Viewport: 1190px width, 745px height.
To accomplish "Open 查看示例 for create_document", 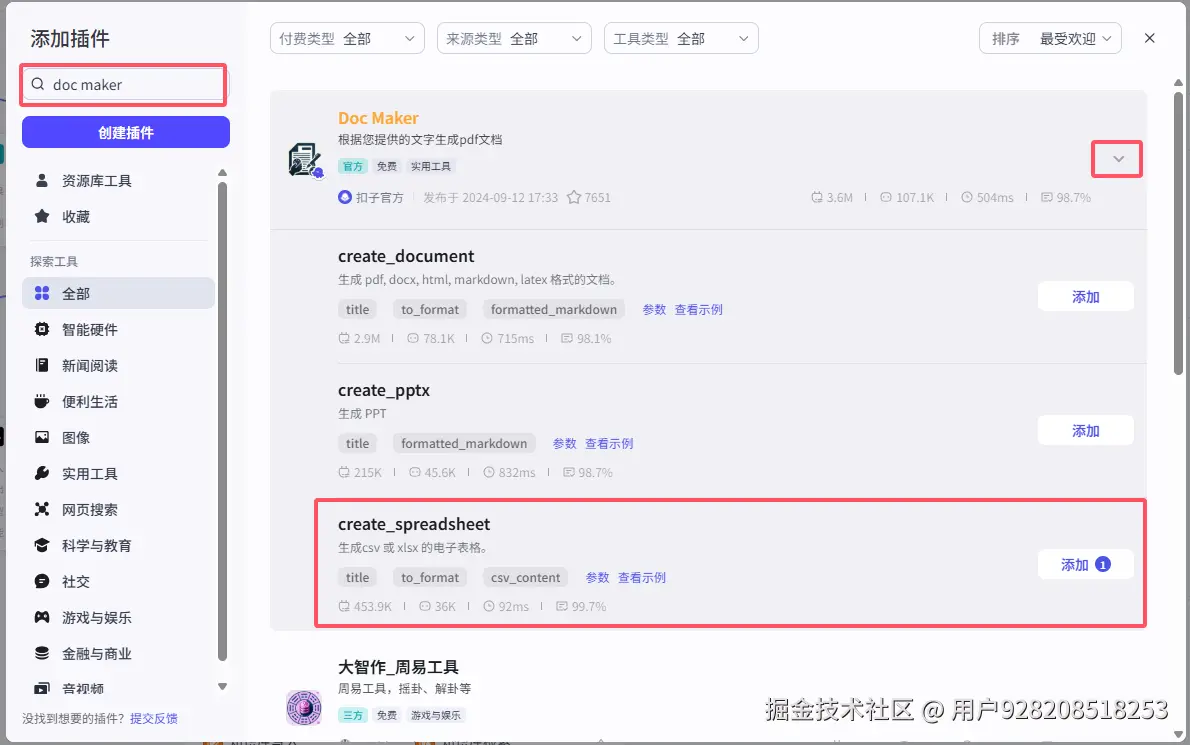I will 698,310.
